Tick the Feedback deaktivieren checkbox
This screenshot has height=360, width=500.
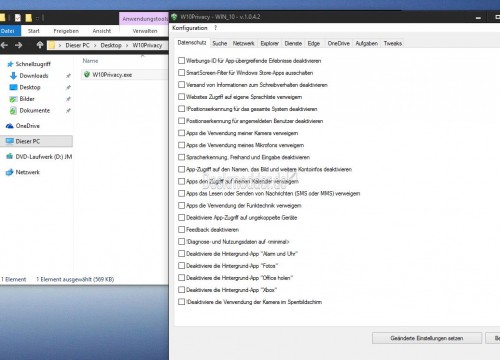coord(181,229)
